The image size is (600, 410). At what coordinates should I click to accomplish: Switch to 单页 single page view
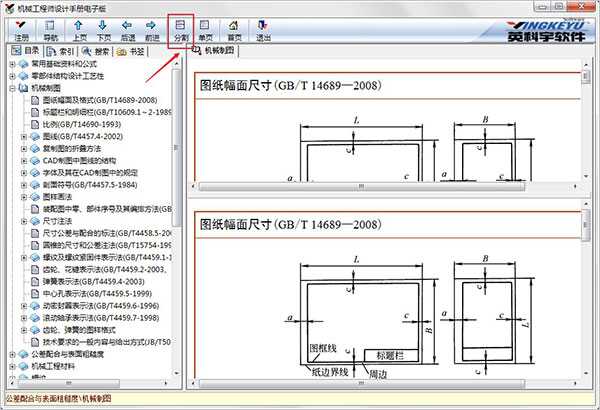coord(205,31)
